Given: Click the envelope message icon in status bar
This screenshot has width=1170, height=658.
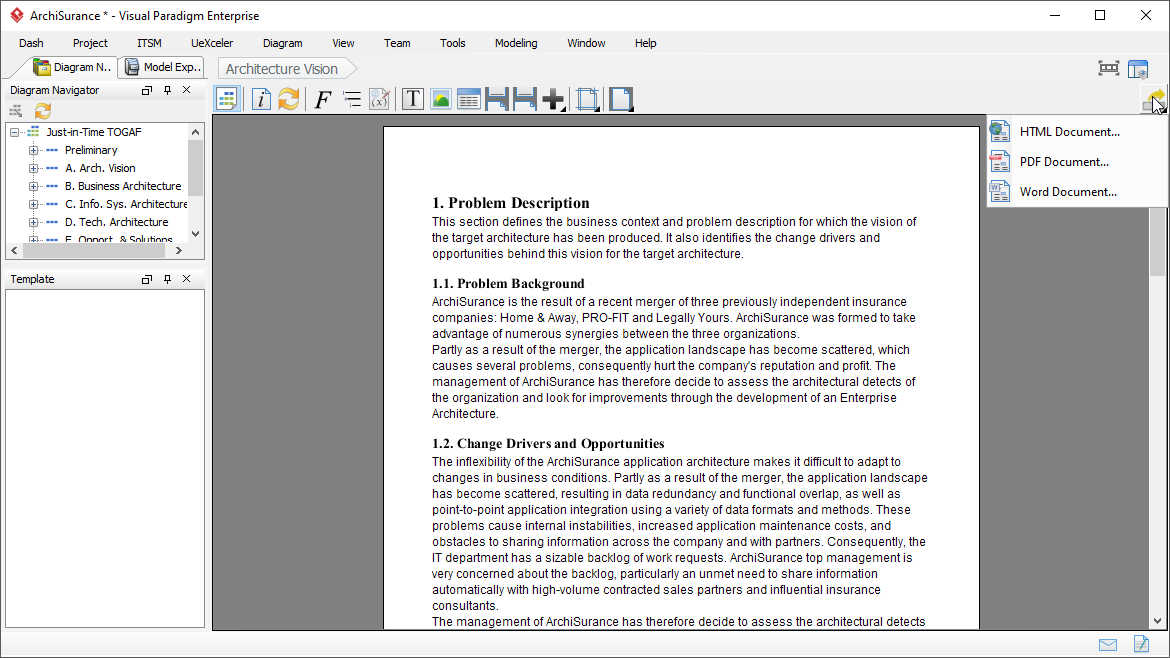Looking at the screenshot, I should 1108,645.
